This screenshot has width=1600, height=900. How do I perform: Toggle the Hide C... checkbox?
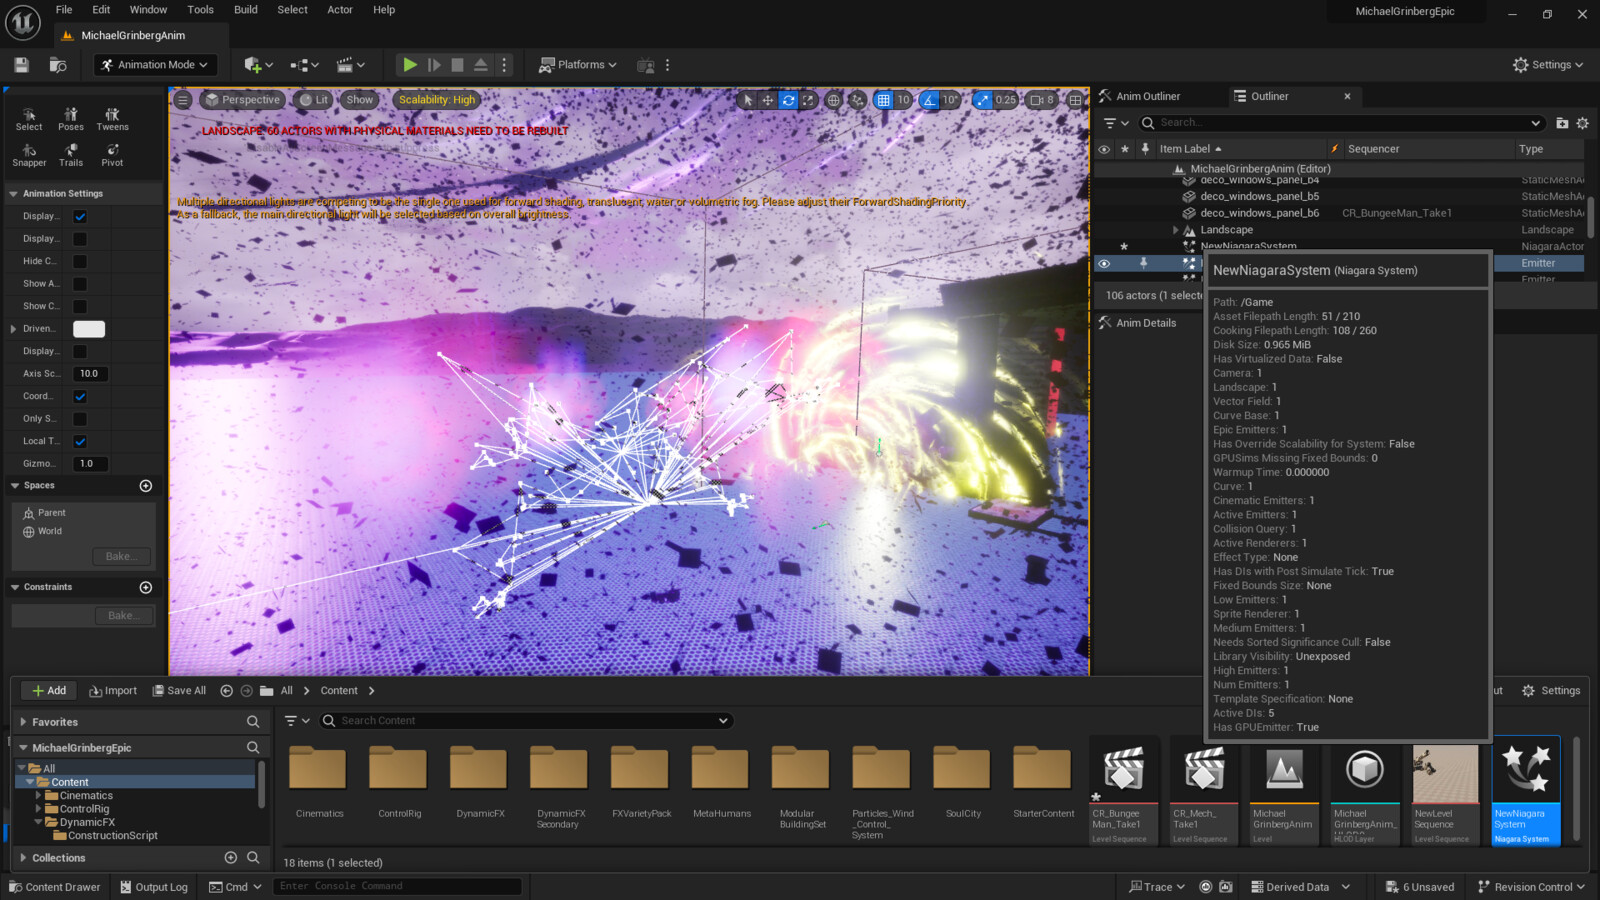(x=80, y=261)
